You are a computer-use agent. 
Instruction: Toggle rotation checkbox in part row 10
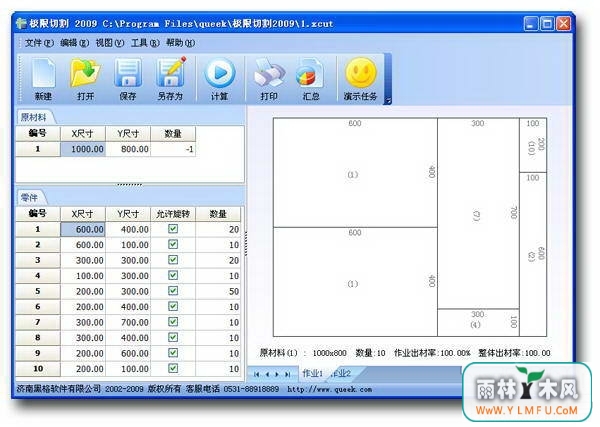[x=173, y=368]
